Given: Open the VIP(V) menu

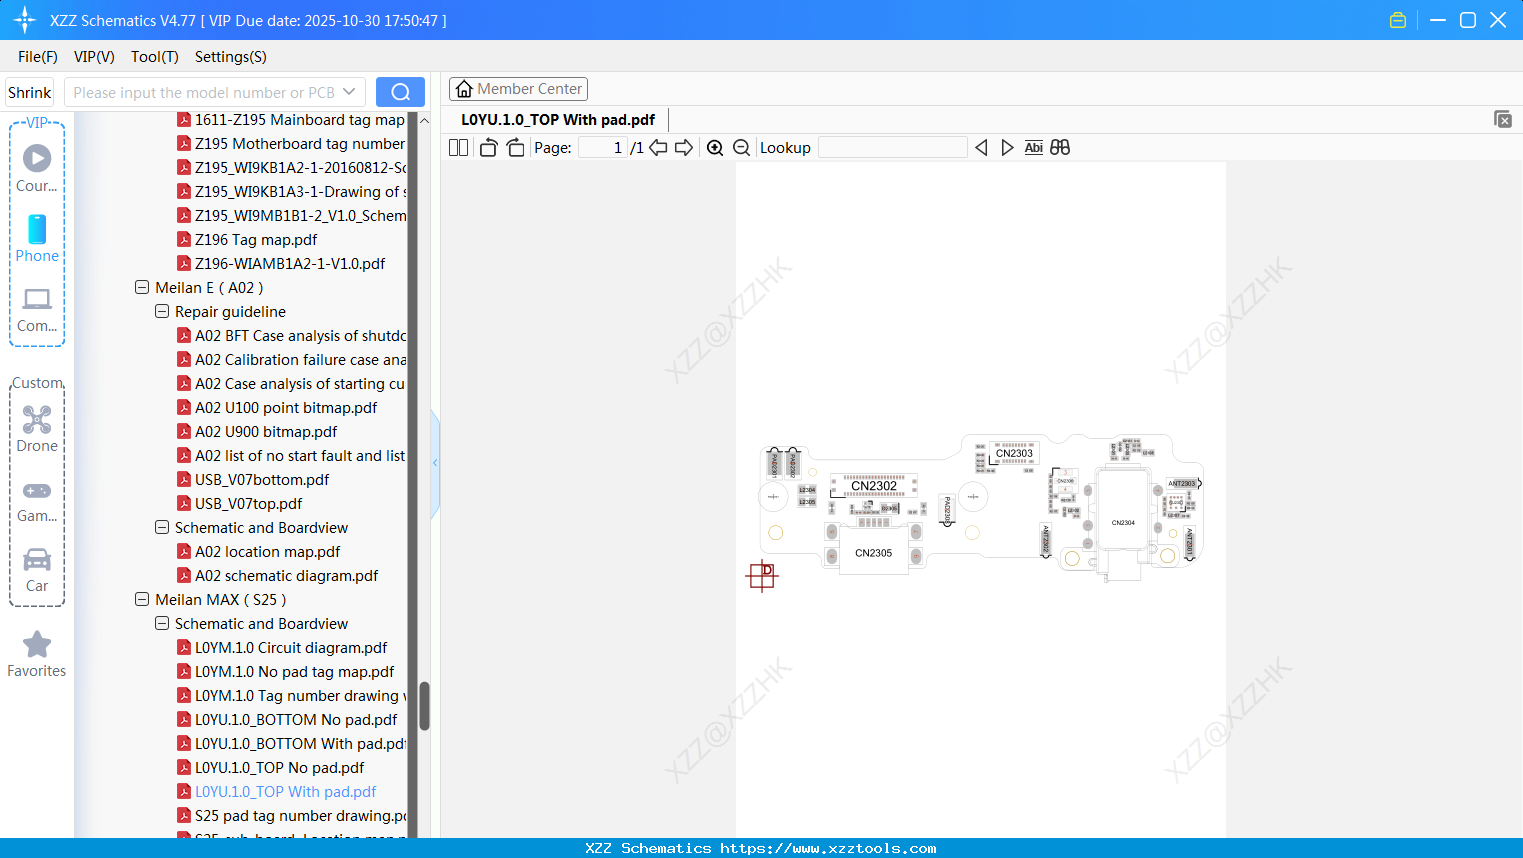Looking at the screenshot, I should (94, 57).
